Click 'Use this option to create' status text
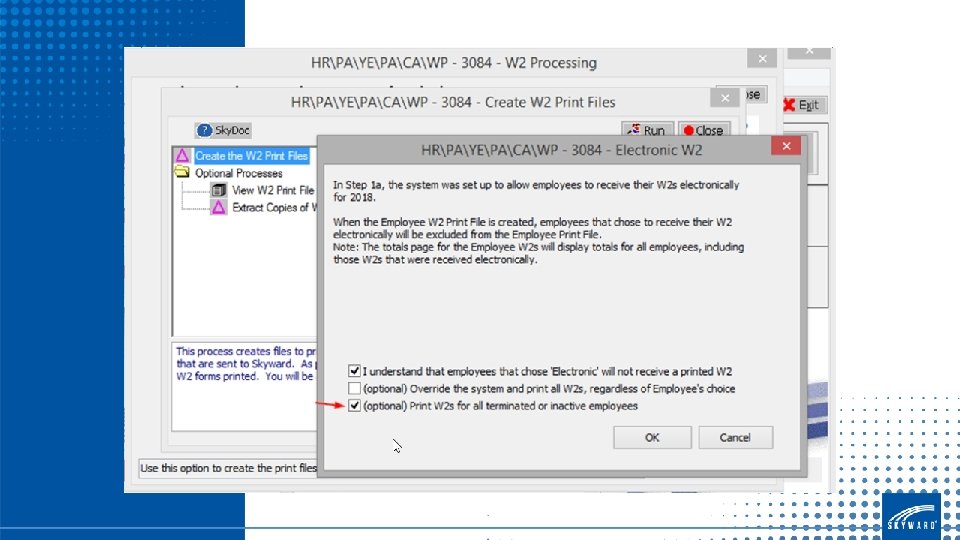The width and height of the screenshot is (960, 540). pos(228,468)
